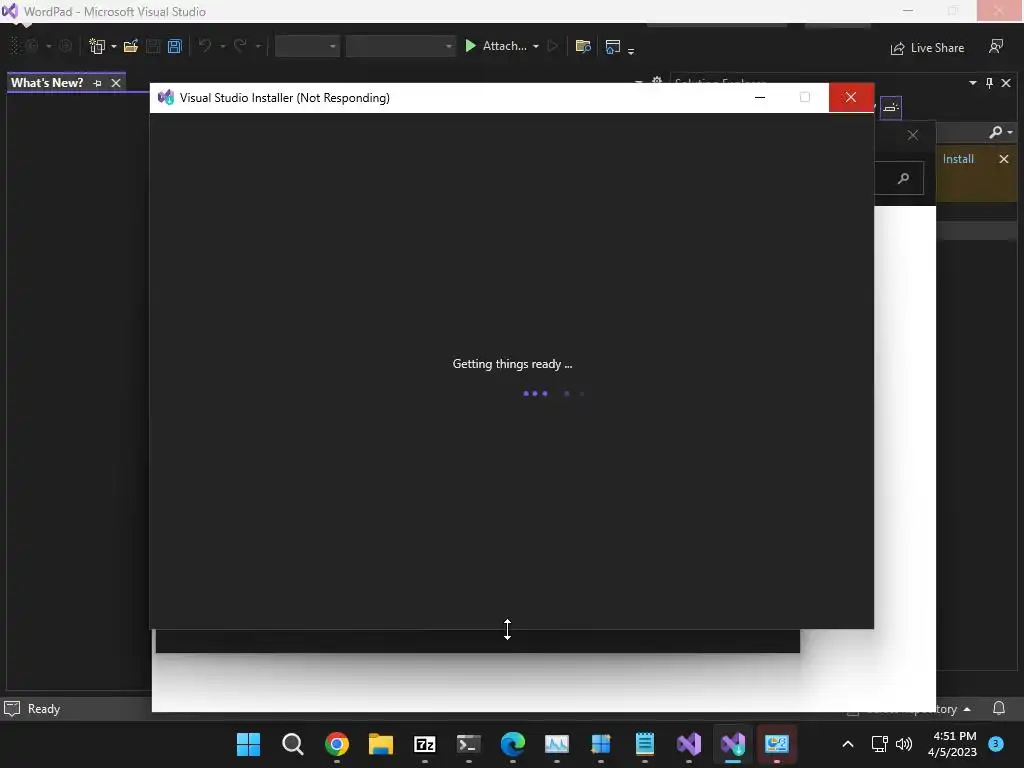1024x768 pixels.
Task: Click the Open File folder icon
Action: pos(131,46)
